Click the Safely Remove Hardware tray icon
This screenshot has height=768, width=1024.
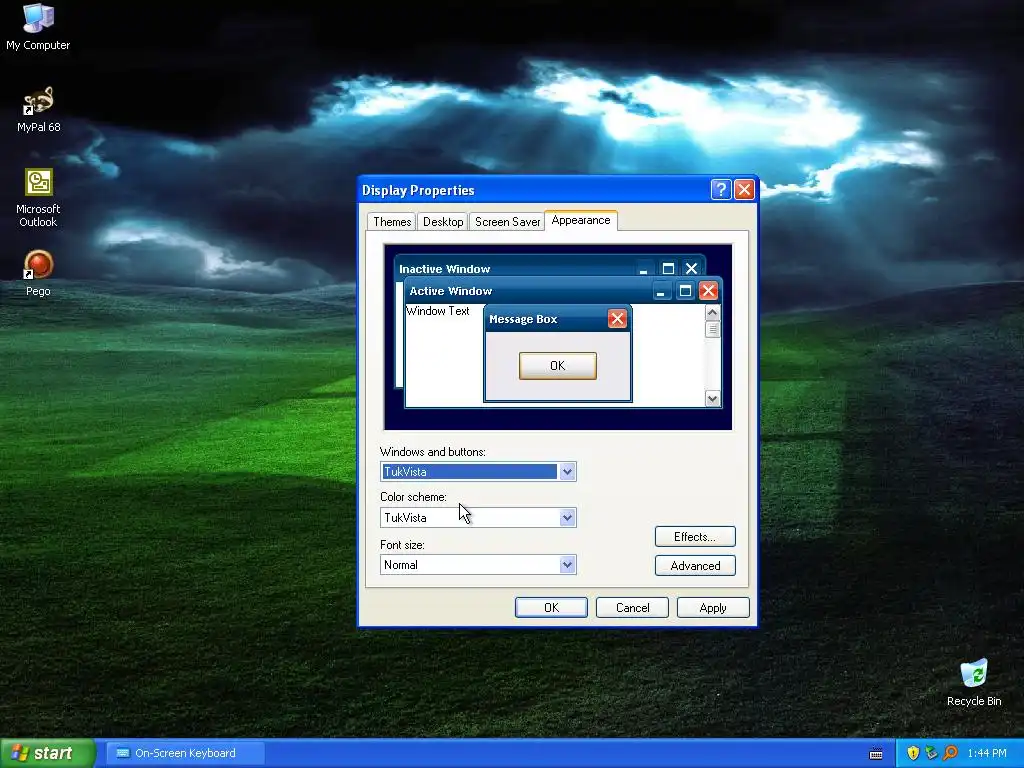coord(931,753)
